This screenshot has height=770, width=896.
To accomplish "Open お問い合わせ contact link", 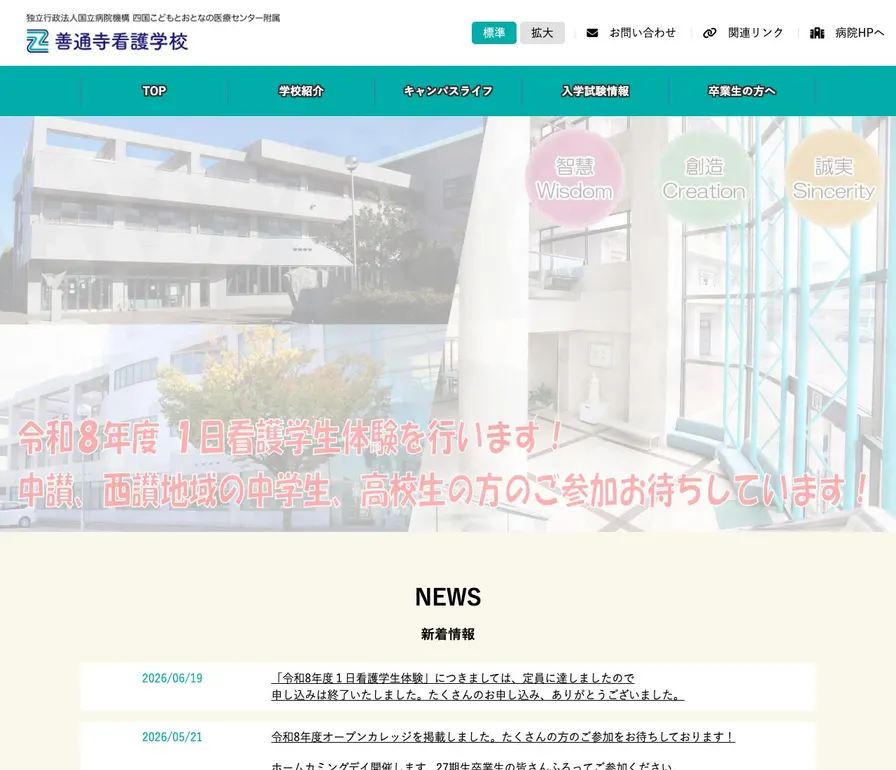I will point(642,33).
